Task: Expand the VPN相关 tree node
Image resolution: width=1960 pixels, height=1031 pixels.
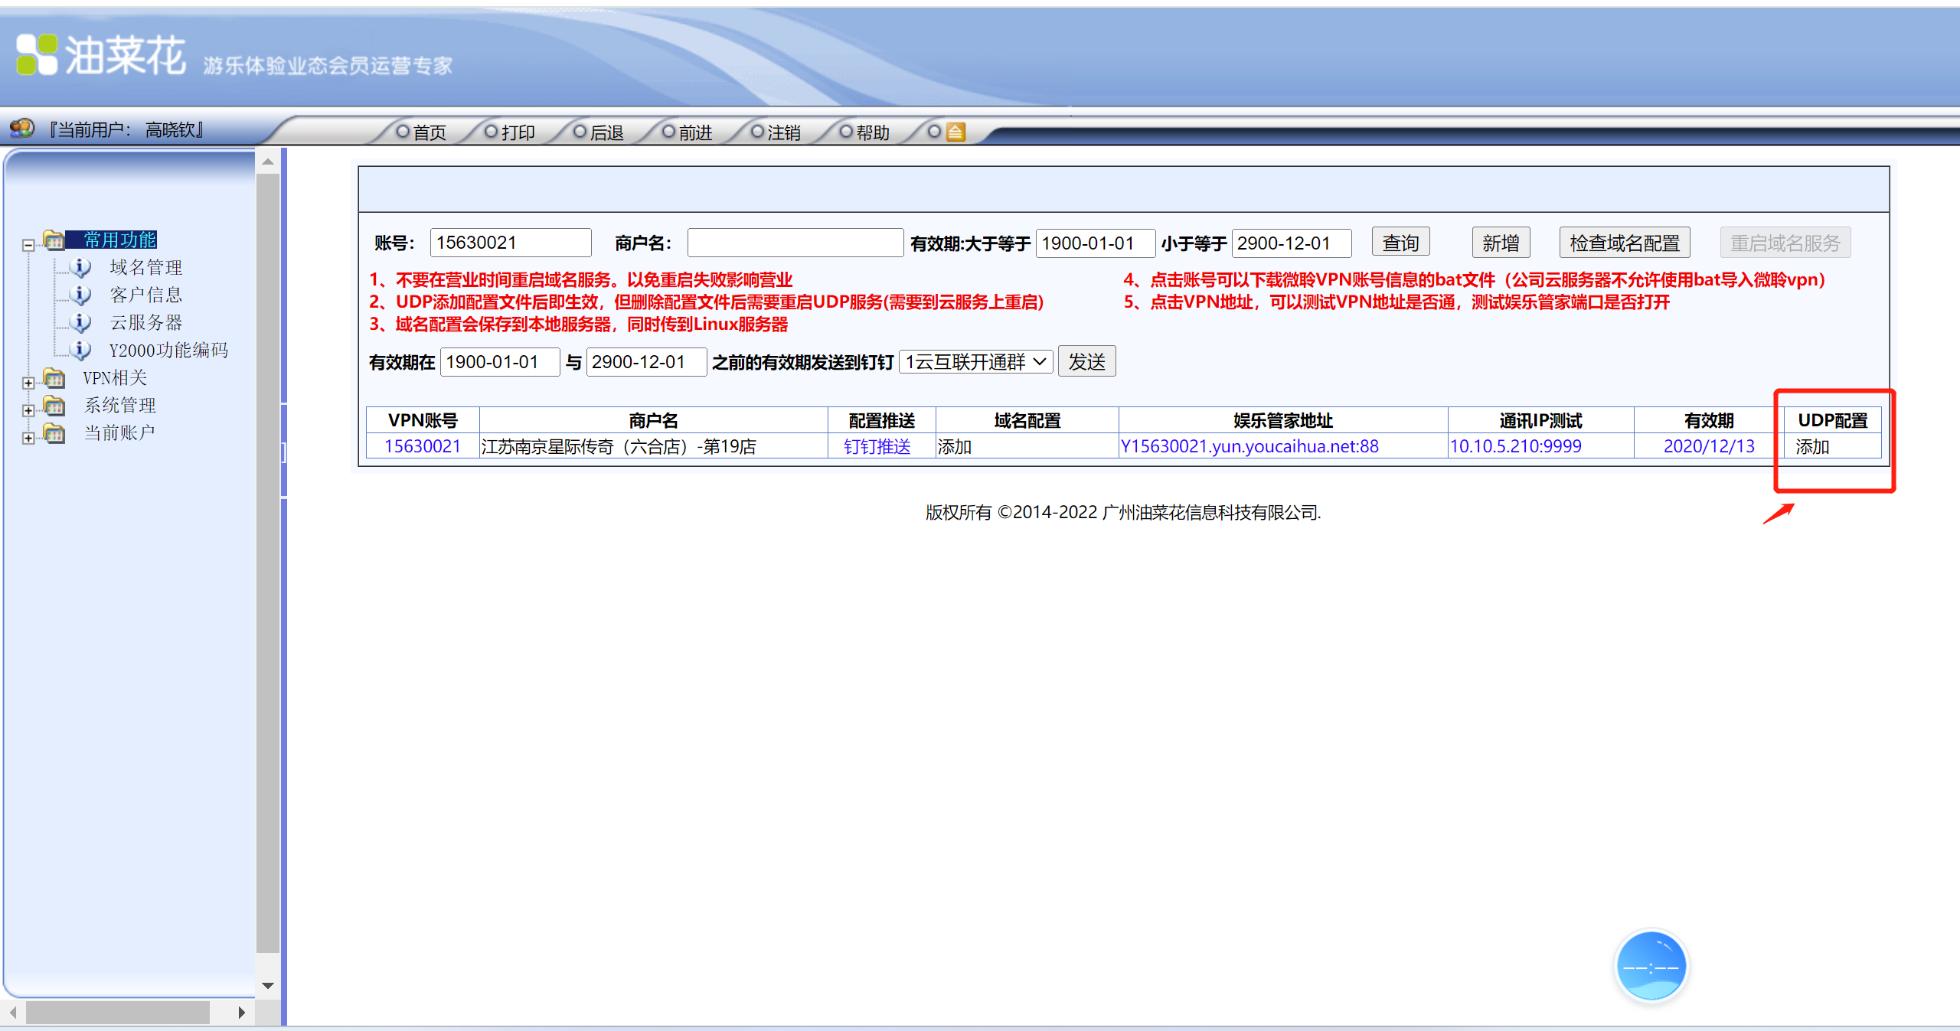Action: (x=28, y=382)
